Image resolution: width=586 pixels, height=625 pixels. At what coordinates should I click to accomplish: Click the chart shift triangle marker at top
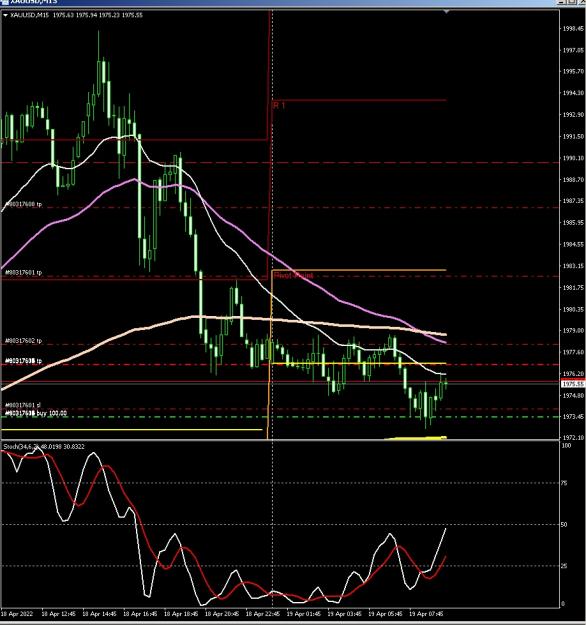pyautogui.click(x=446, y=12)
